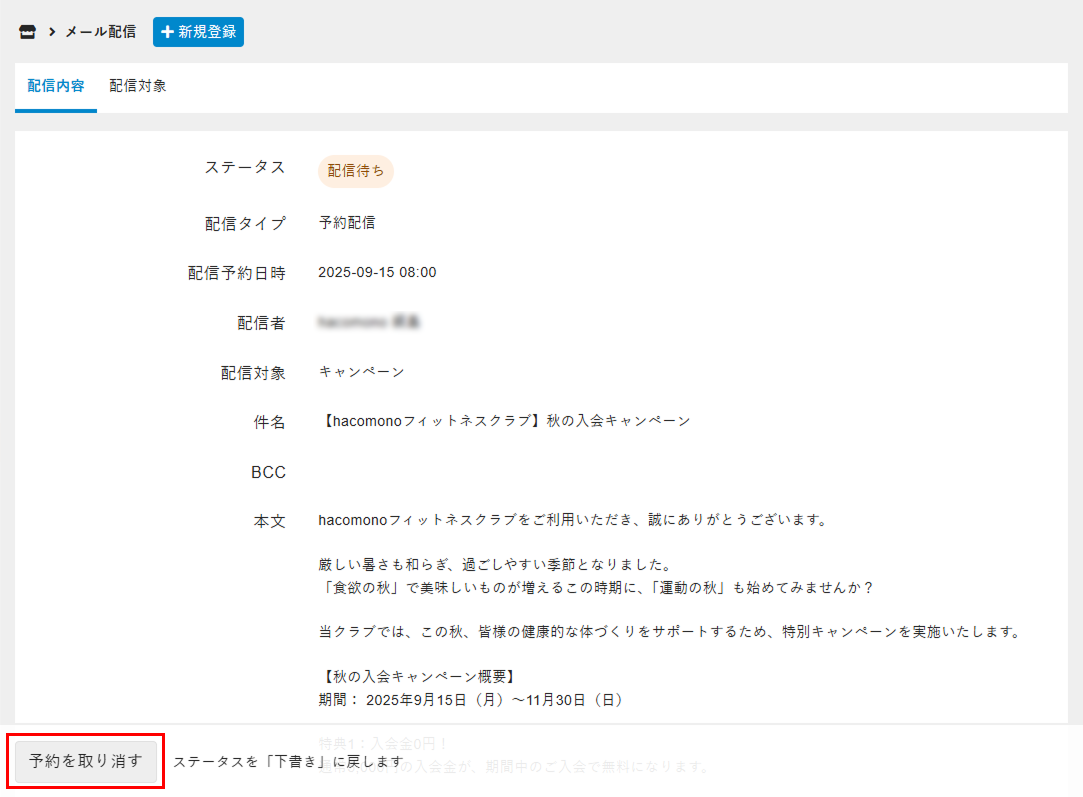The image size is (1083, 797).
Task: Open the 配信対象 tab
Action: [138, 86]
